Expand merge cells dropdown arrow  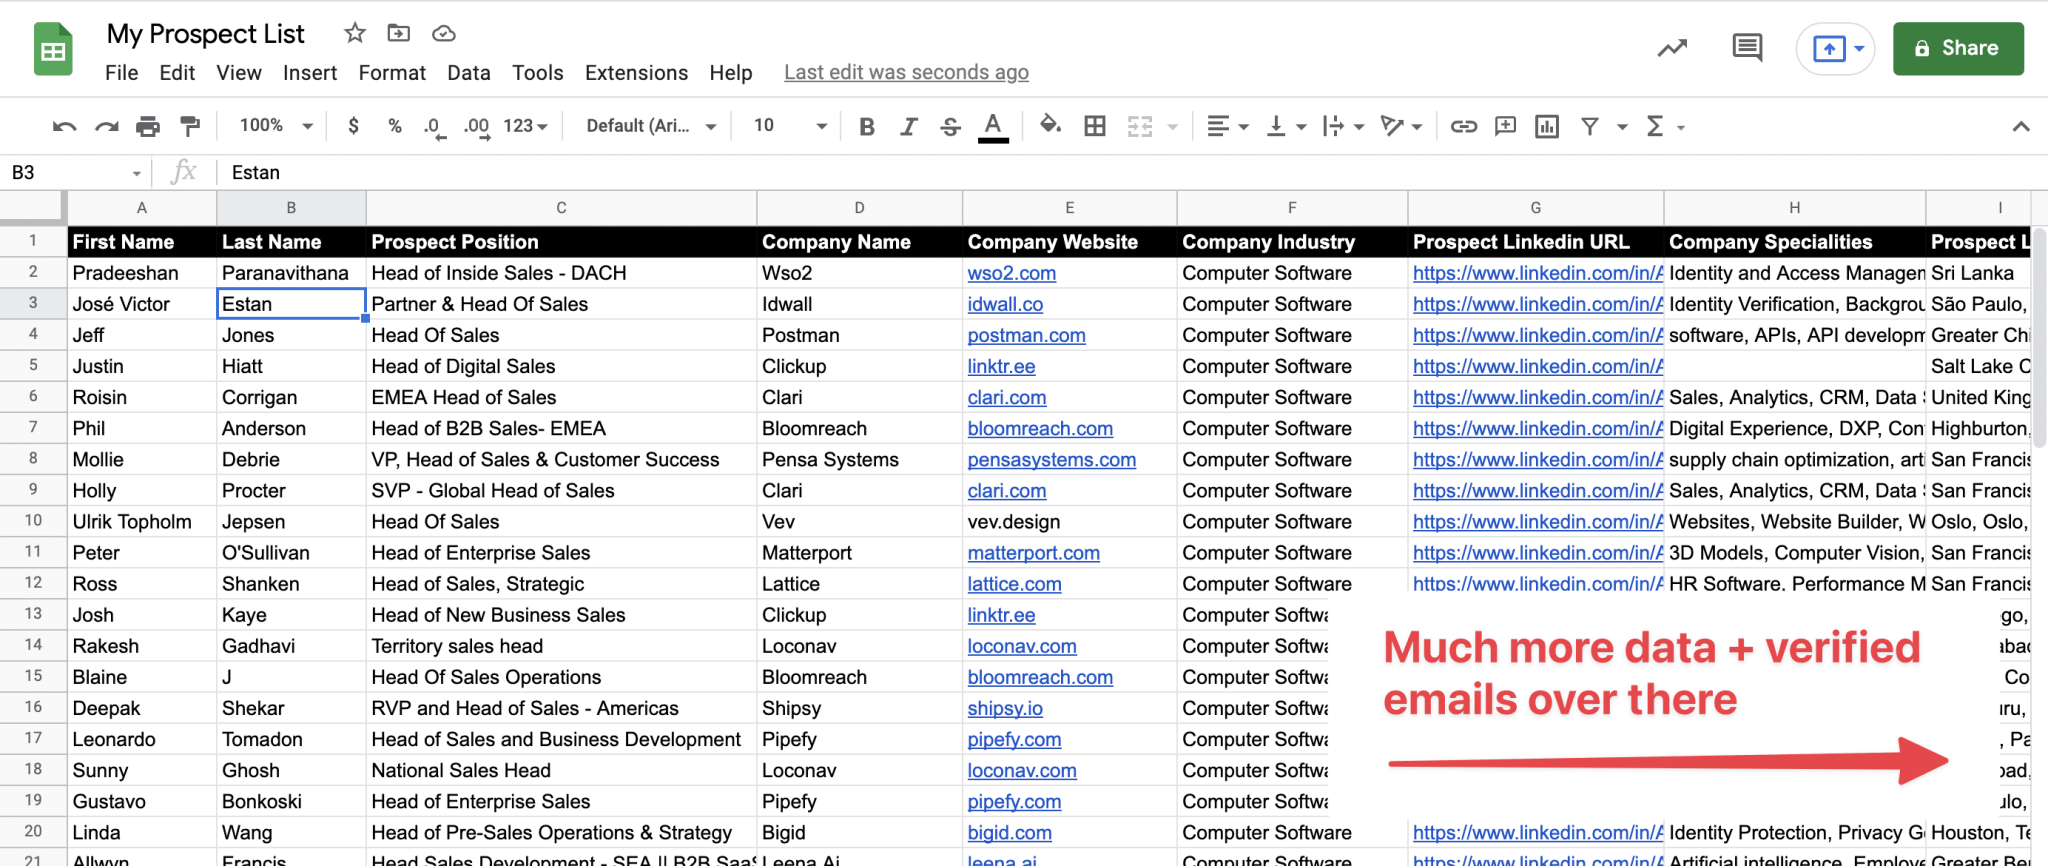(1173, 127)
